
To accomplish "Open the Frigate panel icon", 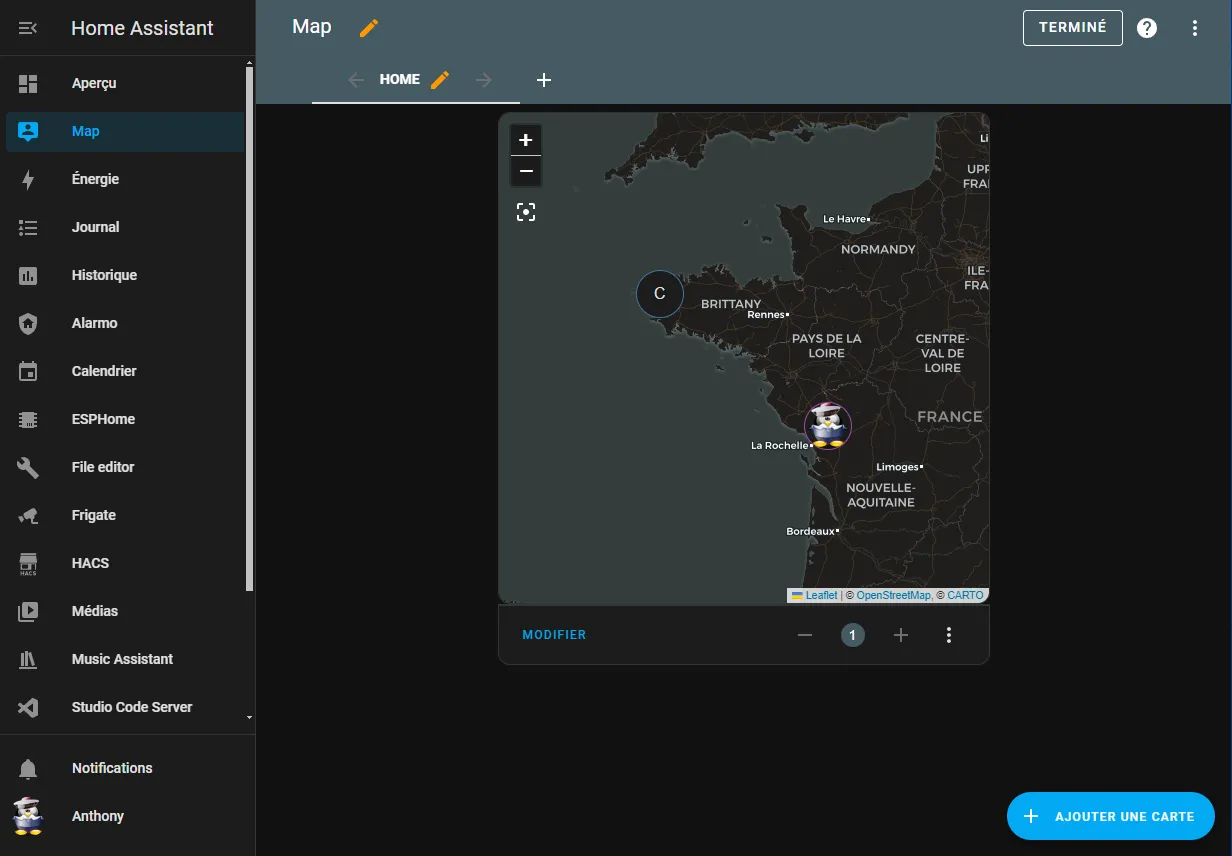I will coord(28,515).
